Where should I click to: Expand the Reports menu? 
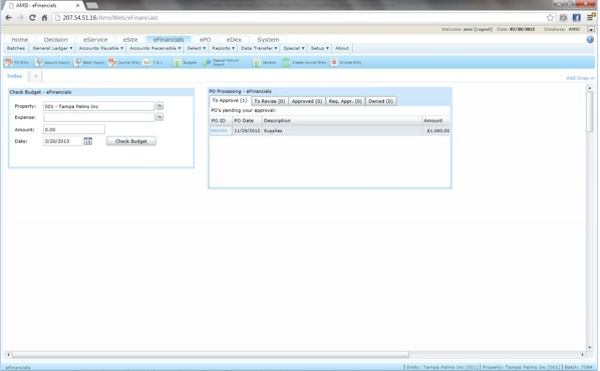click(223, 48)
